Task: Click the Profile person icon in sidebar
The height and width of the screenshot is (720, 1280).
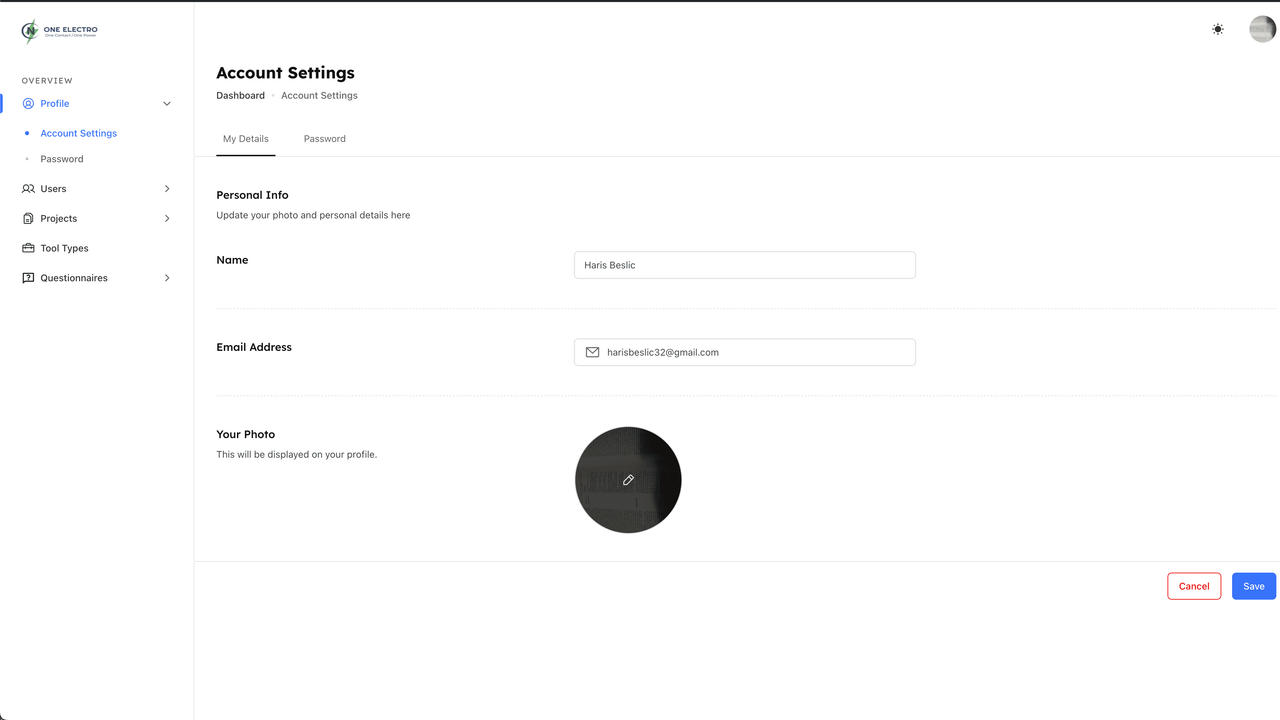Action: pos(28,104)
